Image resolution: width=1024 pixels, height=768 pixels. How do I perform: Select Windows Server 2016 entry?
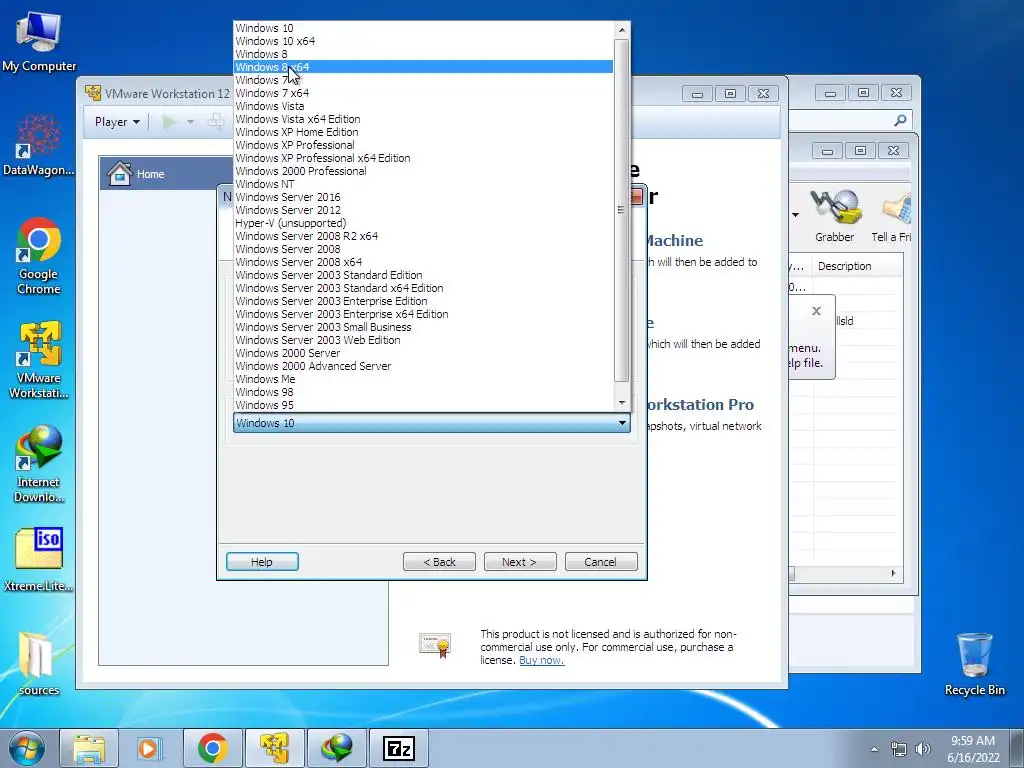click(x=423, y=197)
